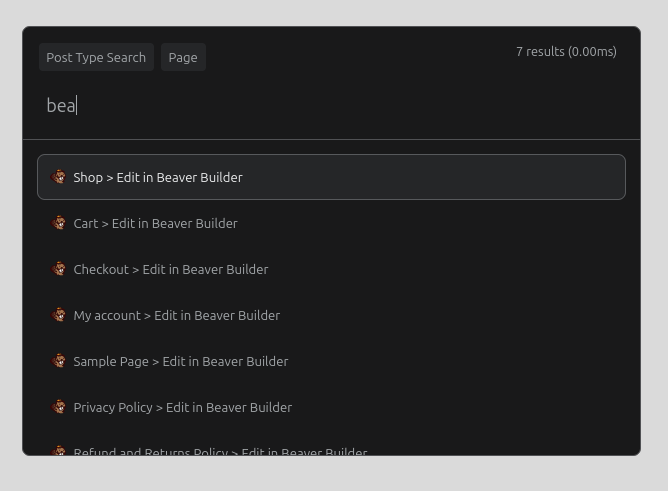Click the beaver icon beside Privacy Policy result
Screen dimensions: 668x491
point(58,407)
